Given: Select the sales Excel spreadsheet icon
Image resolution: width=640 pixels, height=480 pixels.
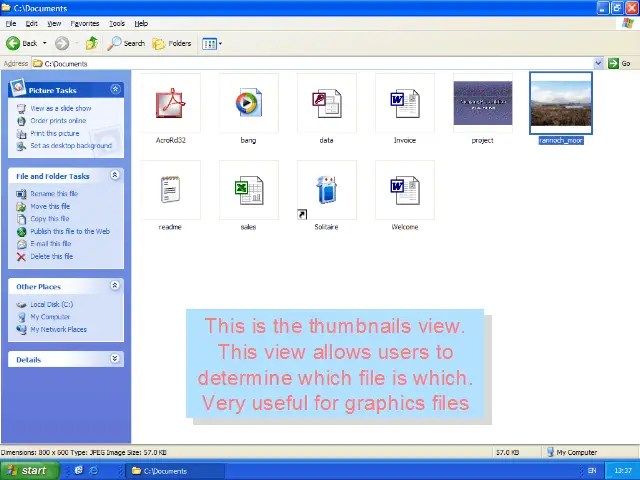Looking at the screenshot, I should pos(248,190).
